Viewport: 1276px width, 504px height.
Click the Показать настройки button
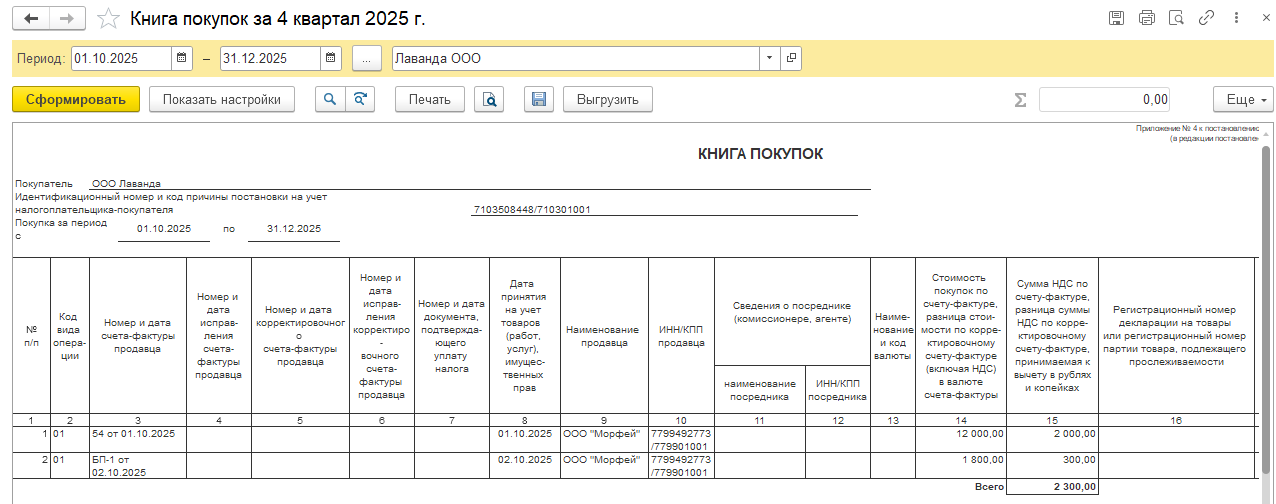pyautogui.click(x=222, y=99)
